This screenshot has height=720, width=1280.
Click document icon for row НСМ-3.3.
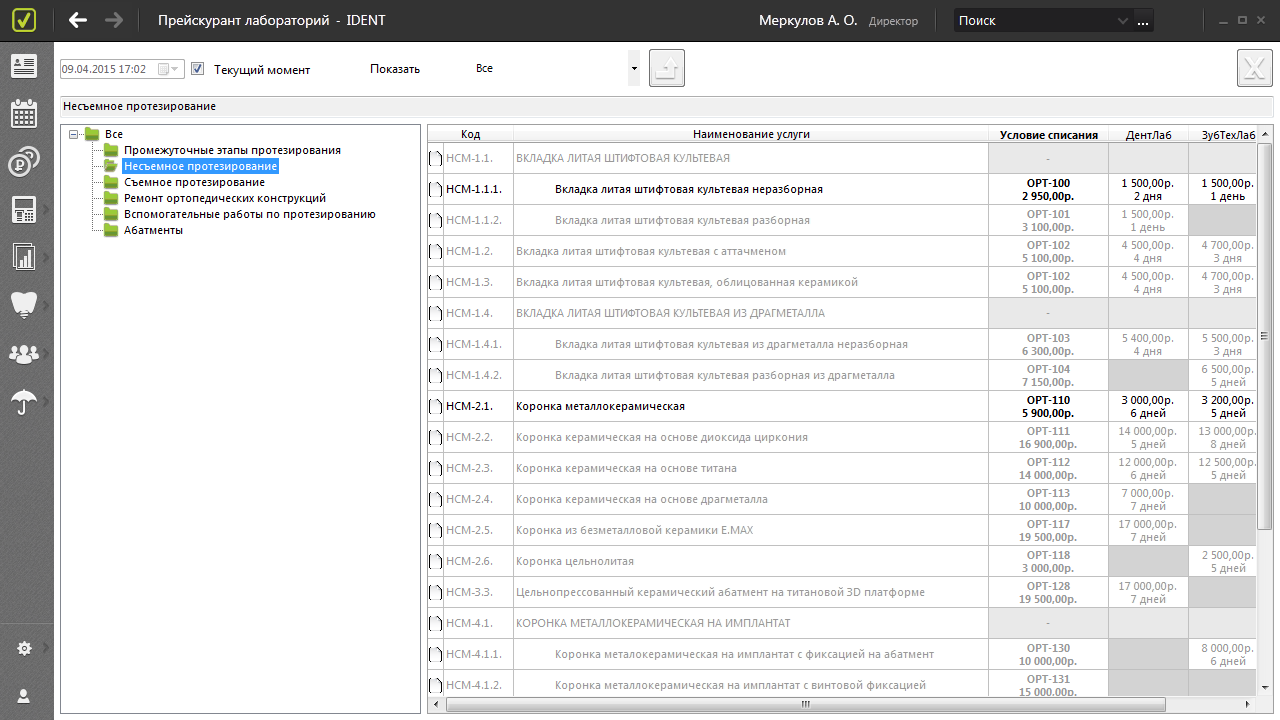pyautogui.click(x=435, y=592)
